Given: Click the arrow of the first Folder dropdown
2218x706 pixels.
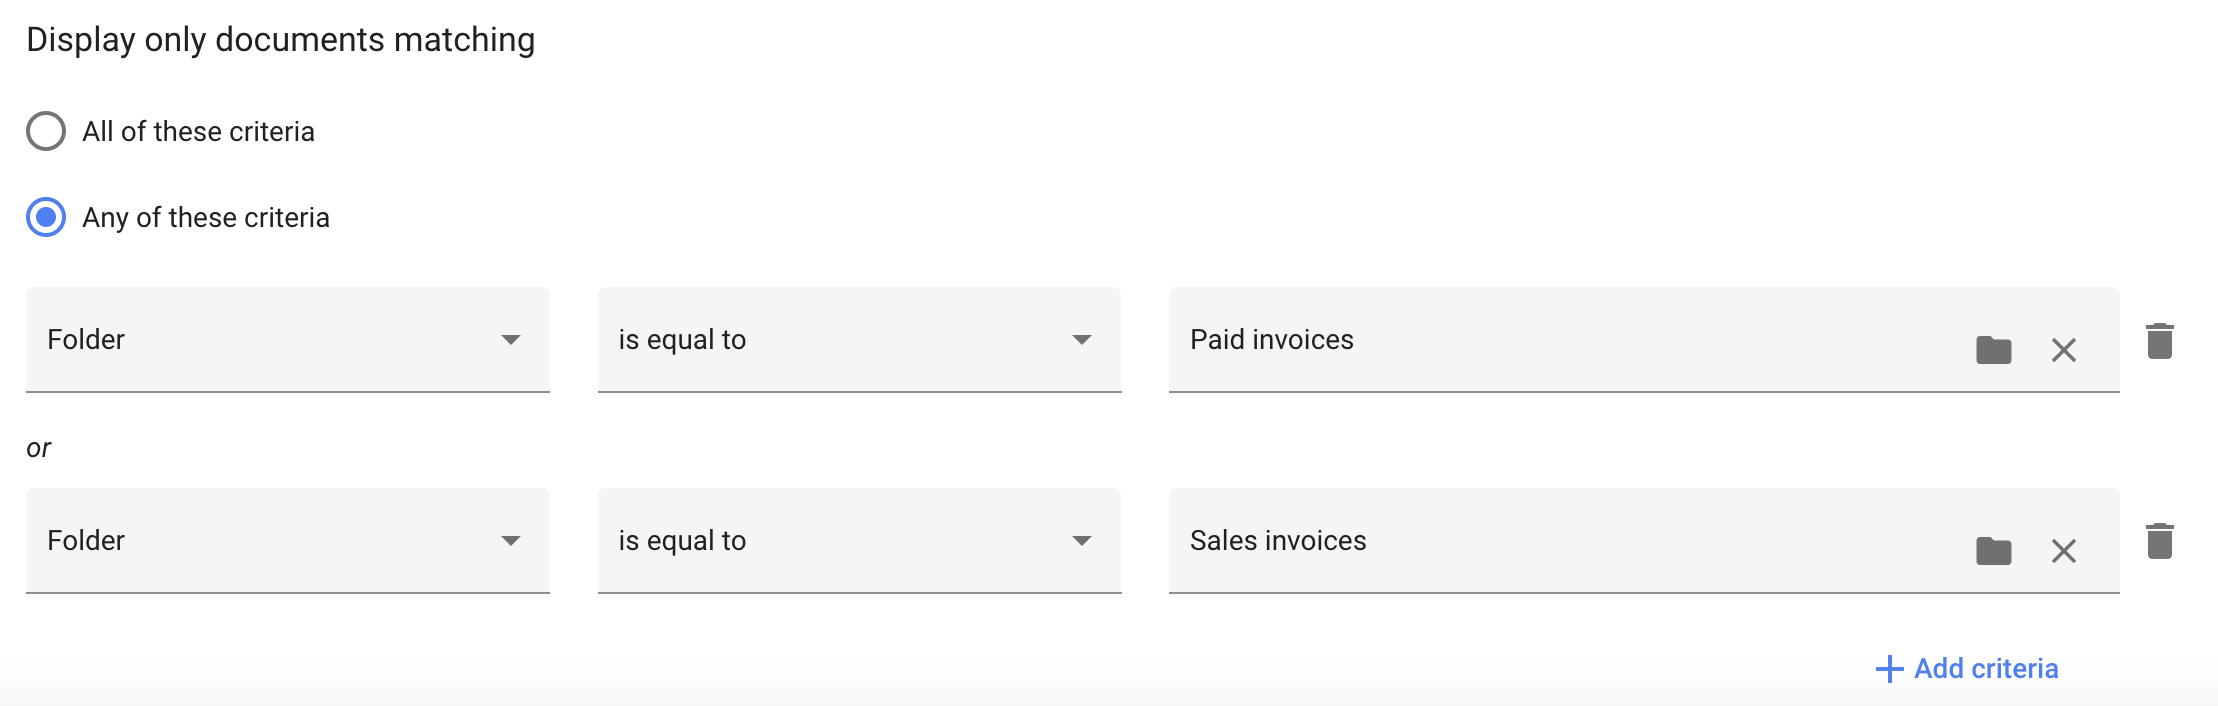Looking at the screenshot, I should click(x=511, y=340).
